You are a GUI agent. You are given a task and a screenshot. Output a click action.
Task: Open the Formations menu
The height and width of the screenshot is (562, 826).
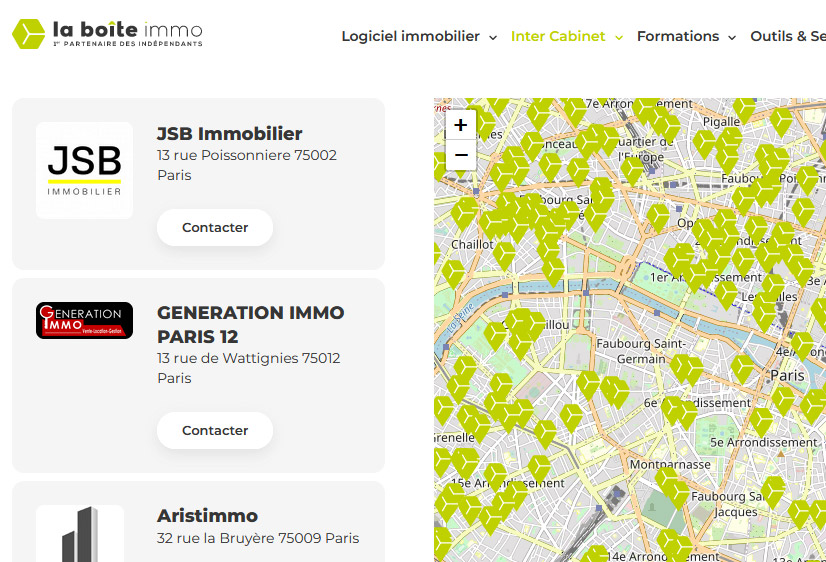point(677,36)
